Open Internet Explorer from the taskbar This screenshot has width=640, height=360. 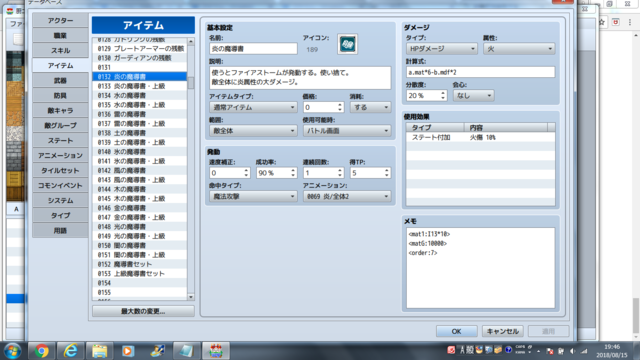(x=70, y=351)
